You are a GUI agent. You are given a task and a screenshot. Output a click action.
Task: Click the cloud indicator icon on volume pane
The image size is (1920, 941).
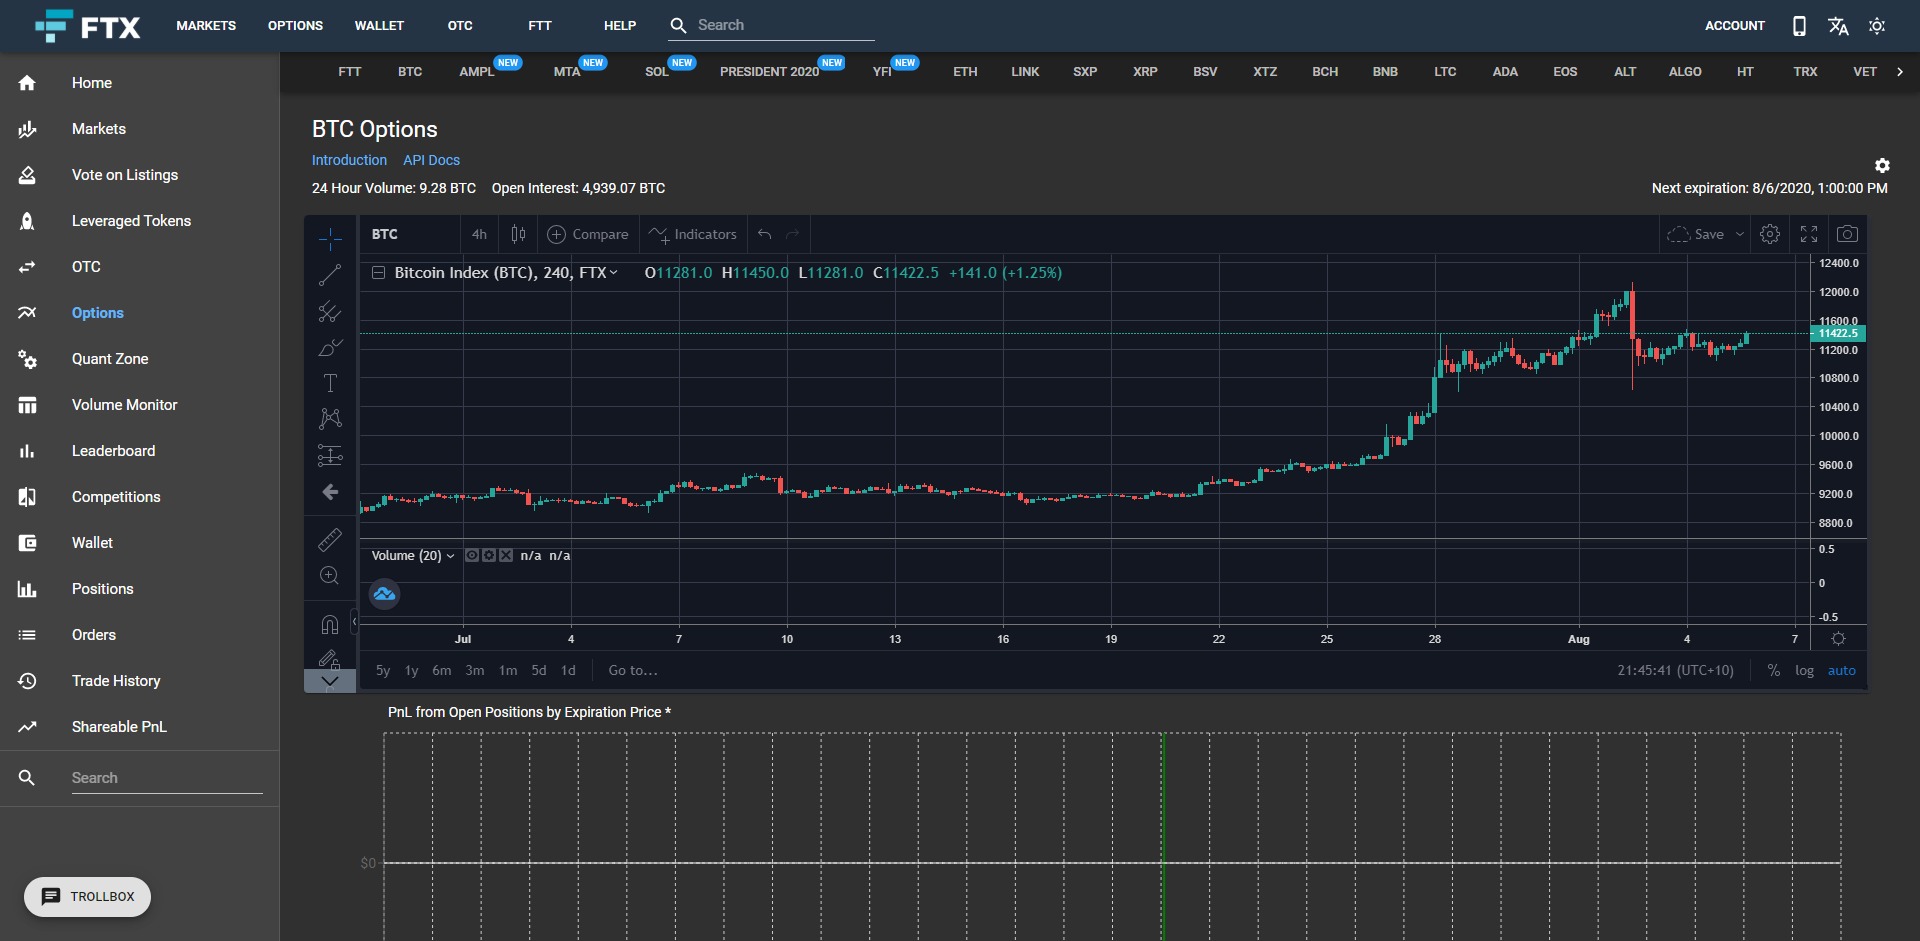pyautogui.click(x=385, y=594)
